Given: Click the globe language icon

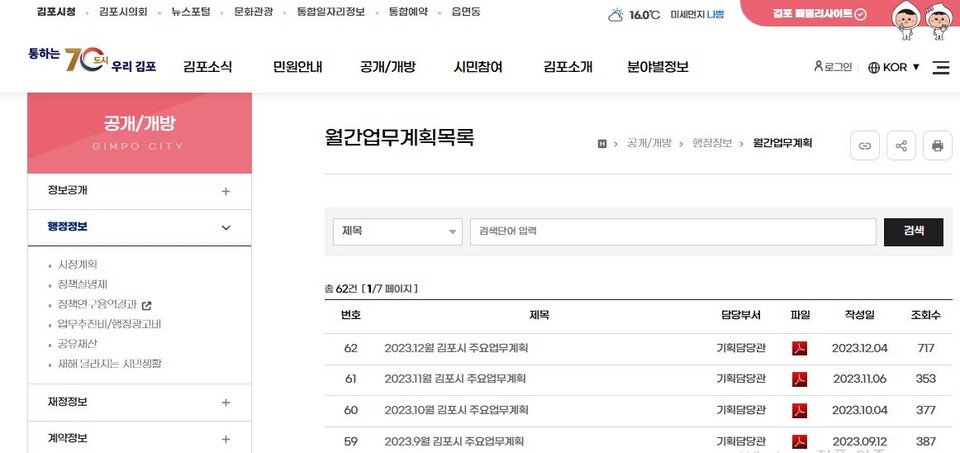Looking at the screenshot, I should (874, 67).
